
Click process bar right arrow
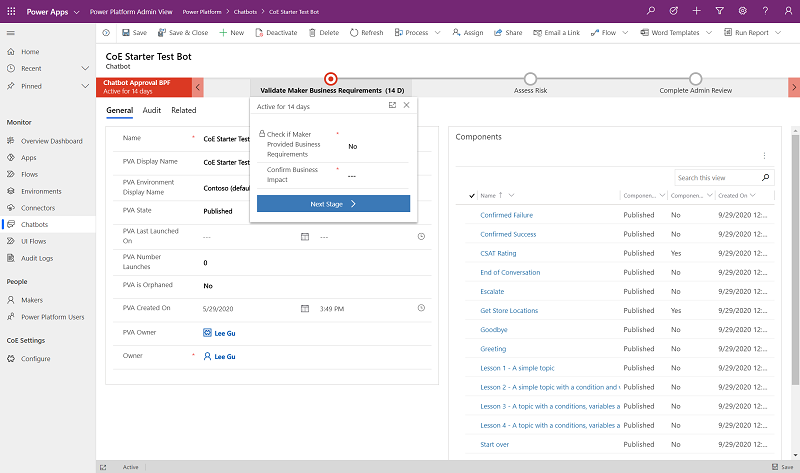click(x=794, y=87)
